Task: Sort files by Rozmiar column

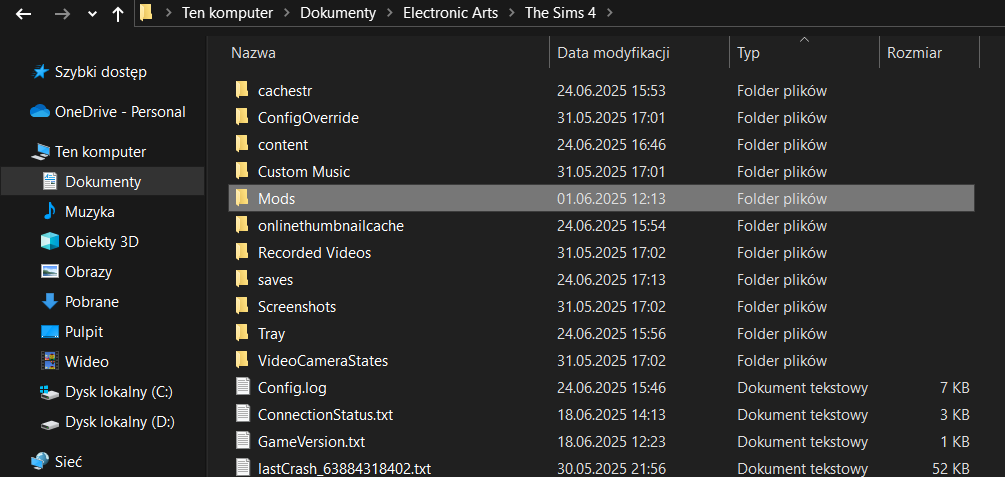Action: pyautogui.click(x=914, y=52)
